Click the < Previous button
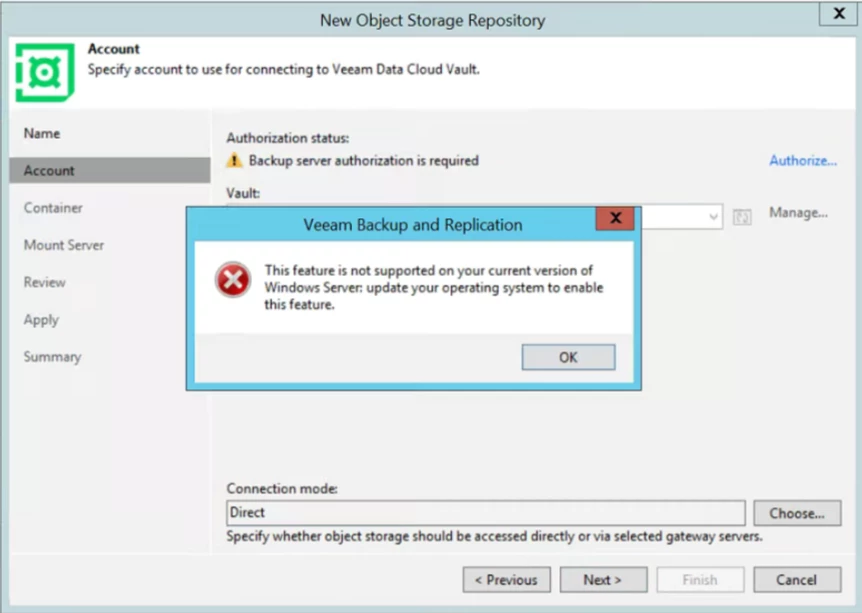 (506, 579)
